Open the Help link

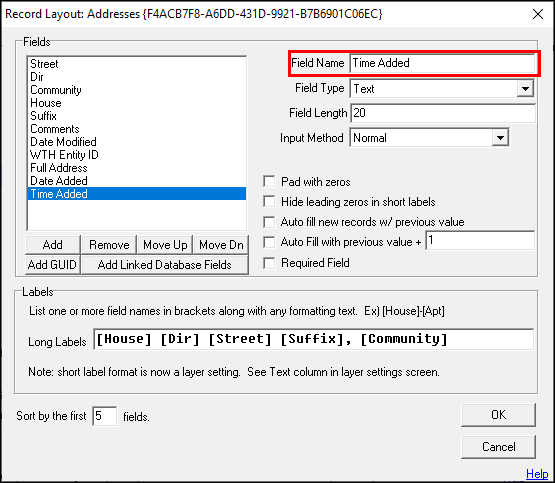pyautogui.click(x=537, y=473)
